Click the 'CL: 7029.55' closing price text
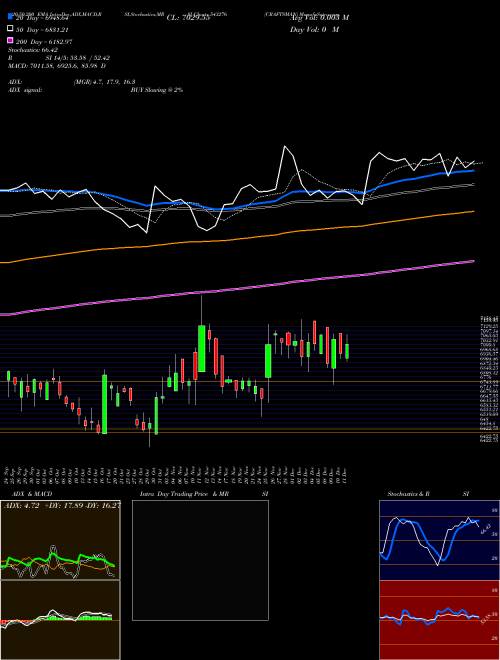Viewport: 500px width, 660px height. click(x=188, y=18)
